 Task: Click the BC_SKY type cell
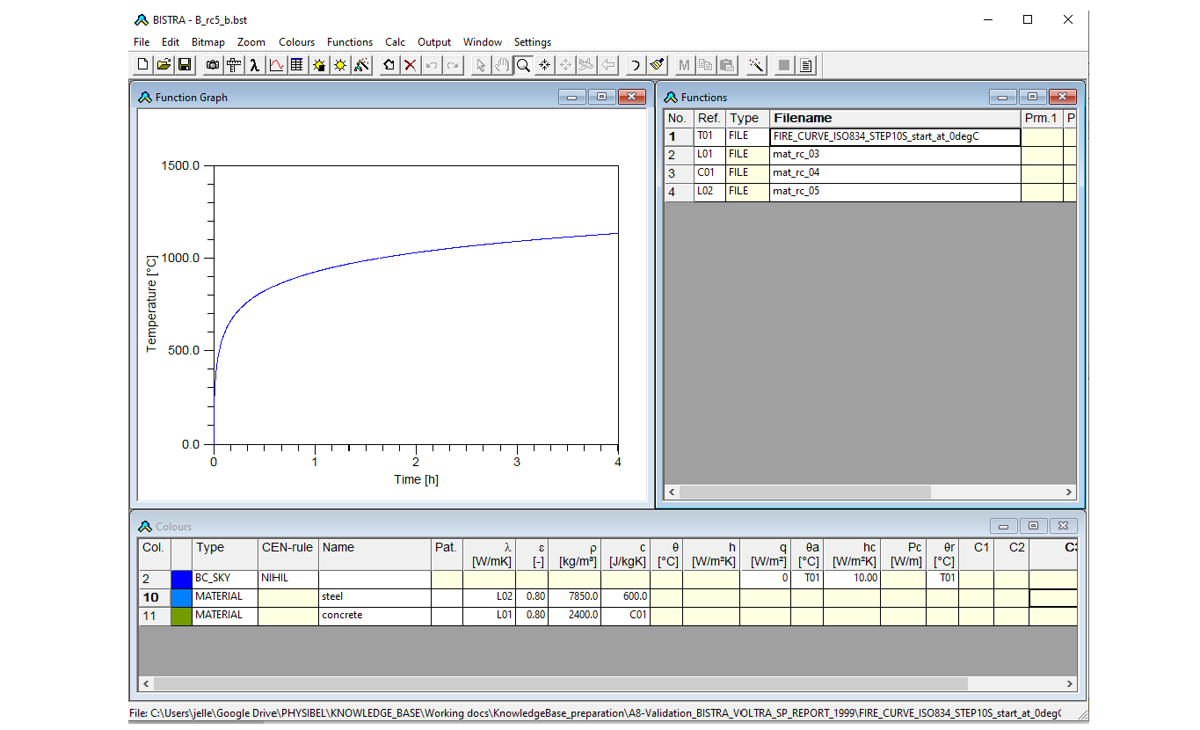pos(225,578)
